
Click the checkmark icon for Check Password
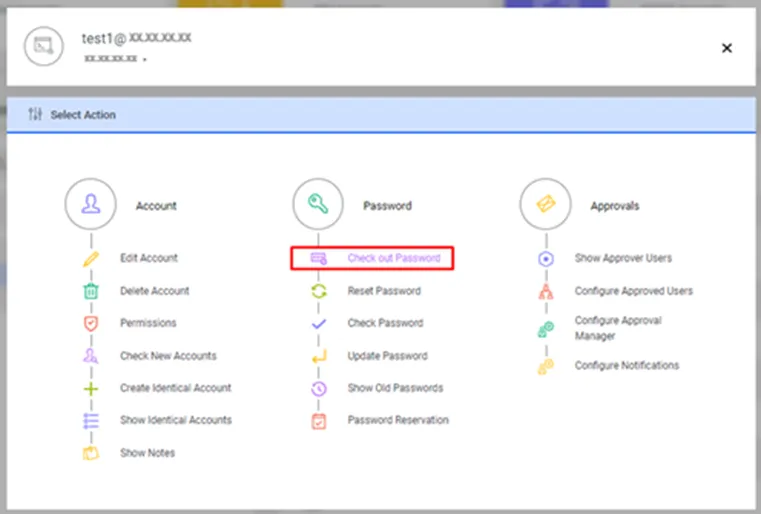(x=318, y=323)
